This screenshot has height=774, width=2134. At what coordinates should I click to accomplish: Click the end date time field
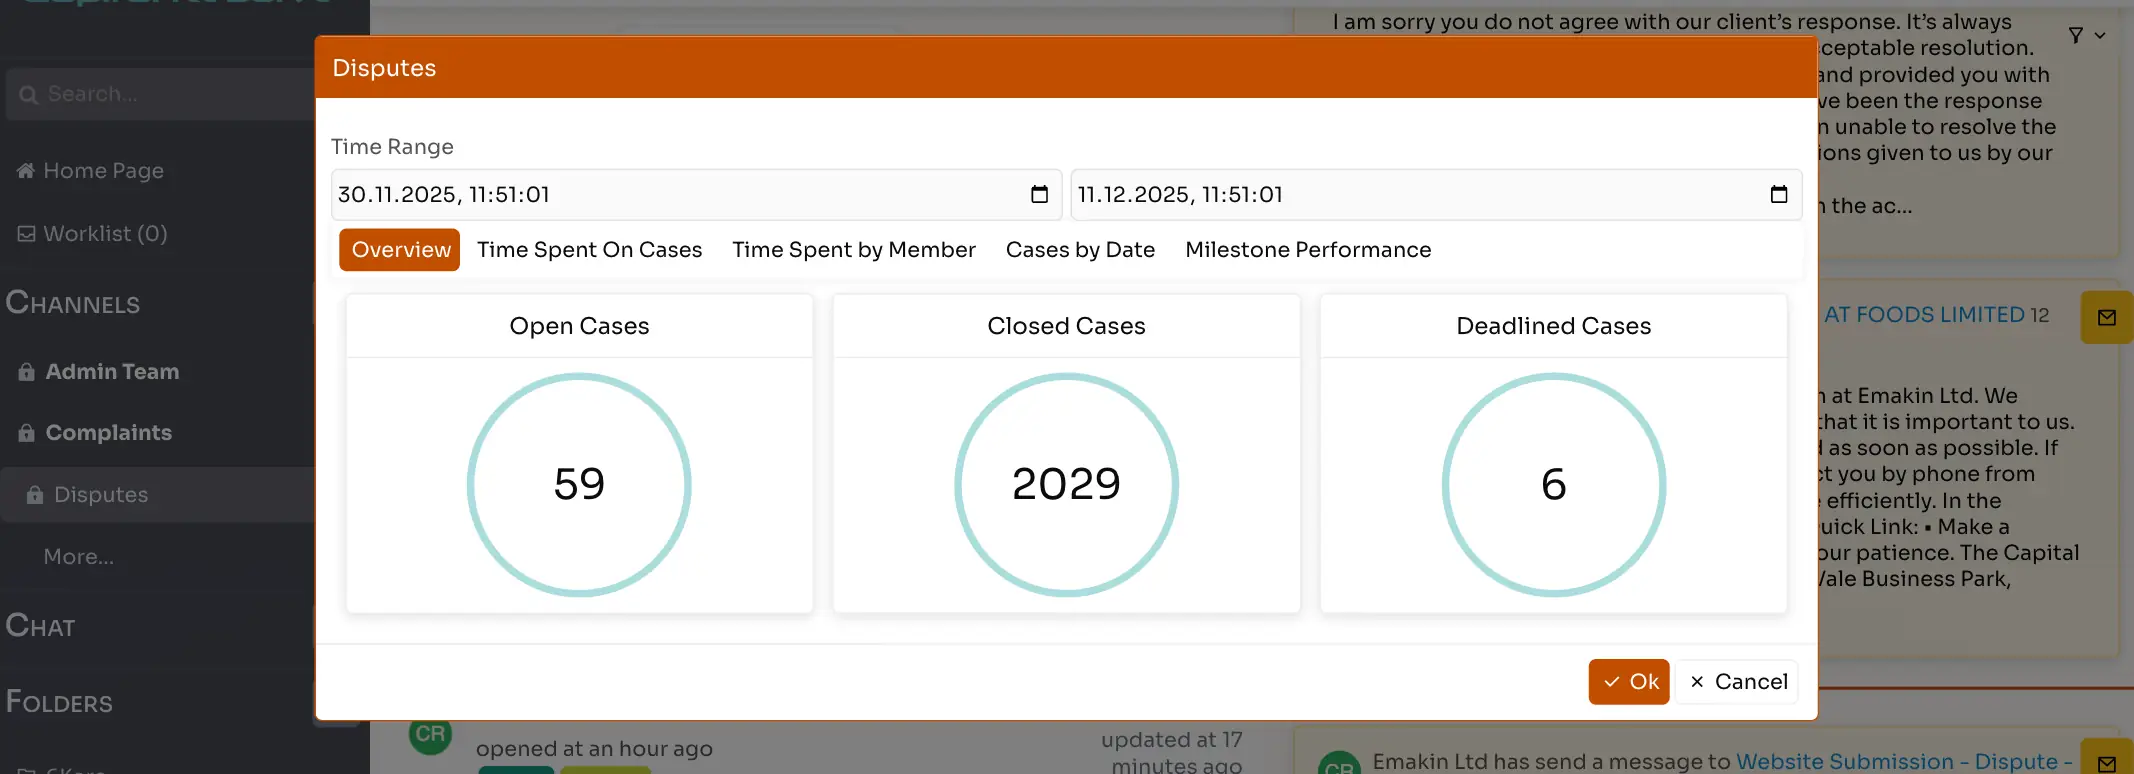(x=1436, y=195)
